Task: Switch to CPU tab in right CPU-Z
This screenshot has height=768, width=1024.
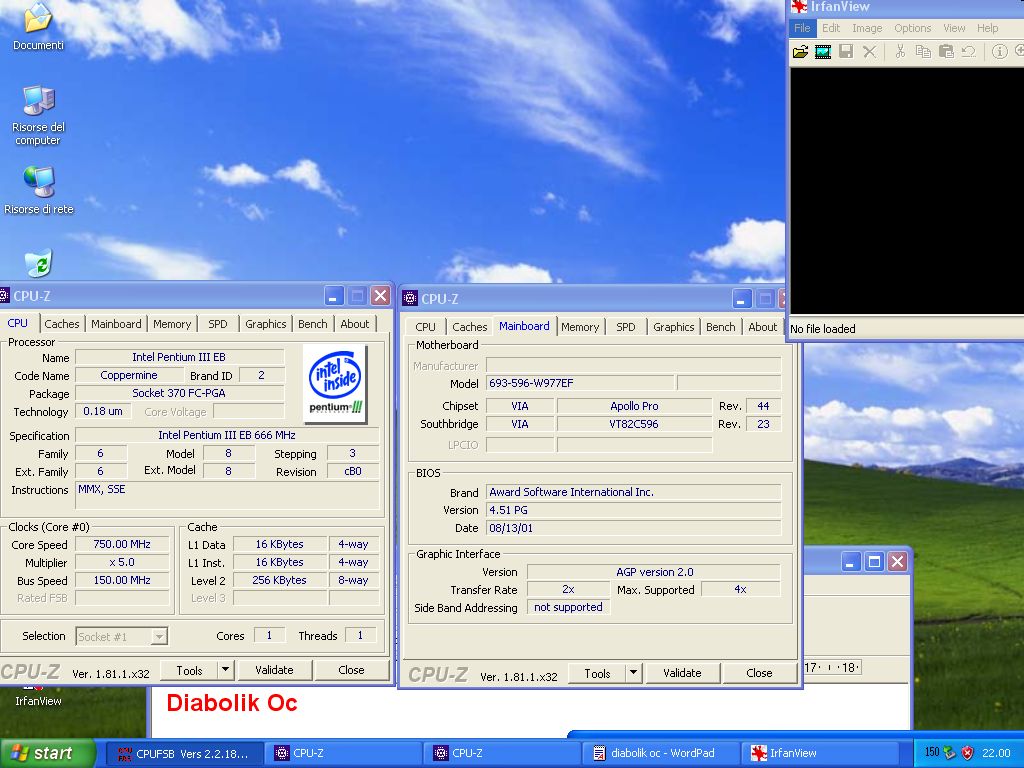Action: pyautogui.click(x=425, y=327)
